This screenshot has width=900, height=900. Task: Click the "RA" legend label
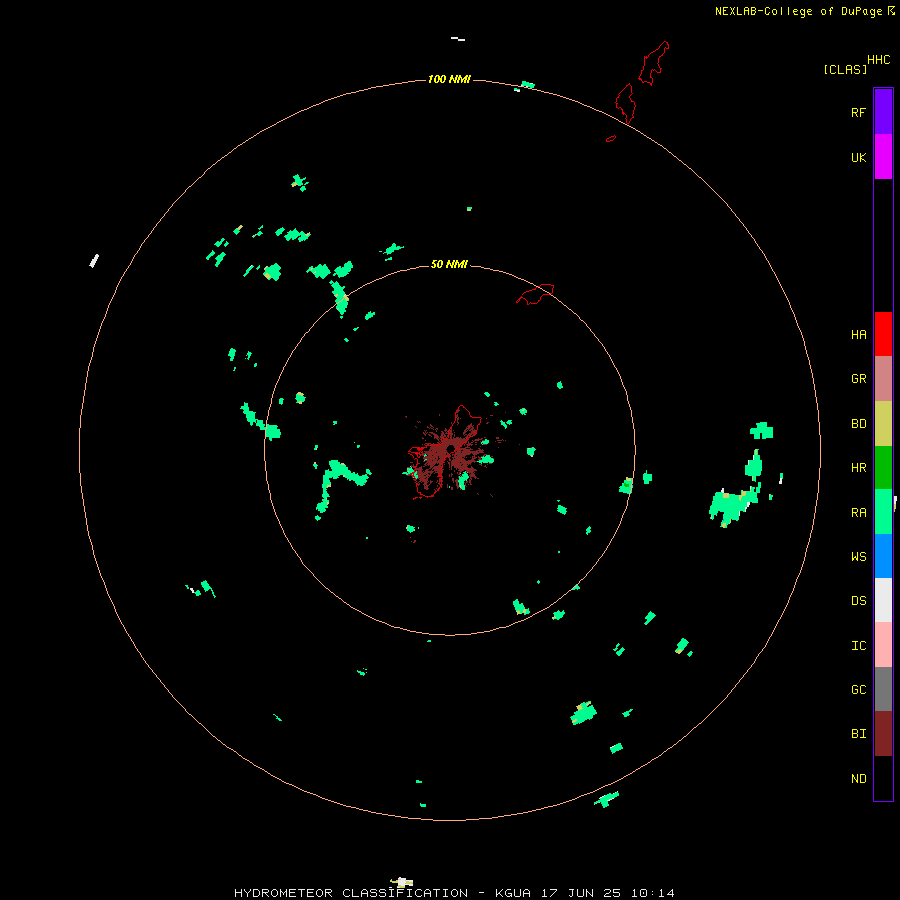858,512
